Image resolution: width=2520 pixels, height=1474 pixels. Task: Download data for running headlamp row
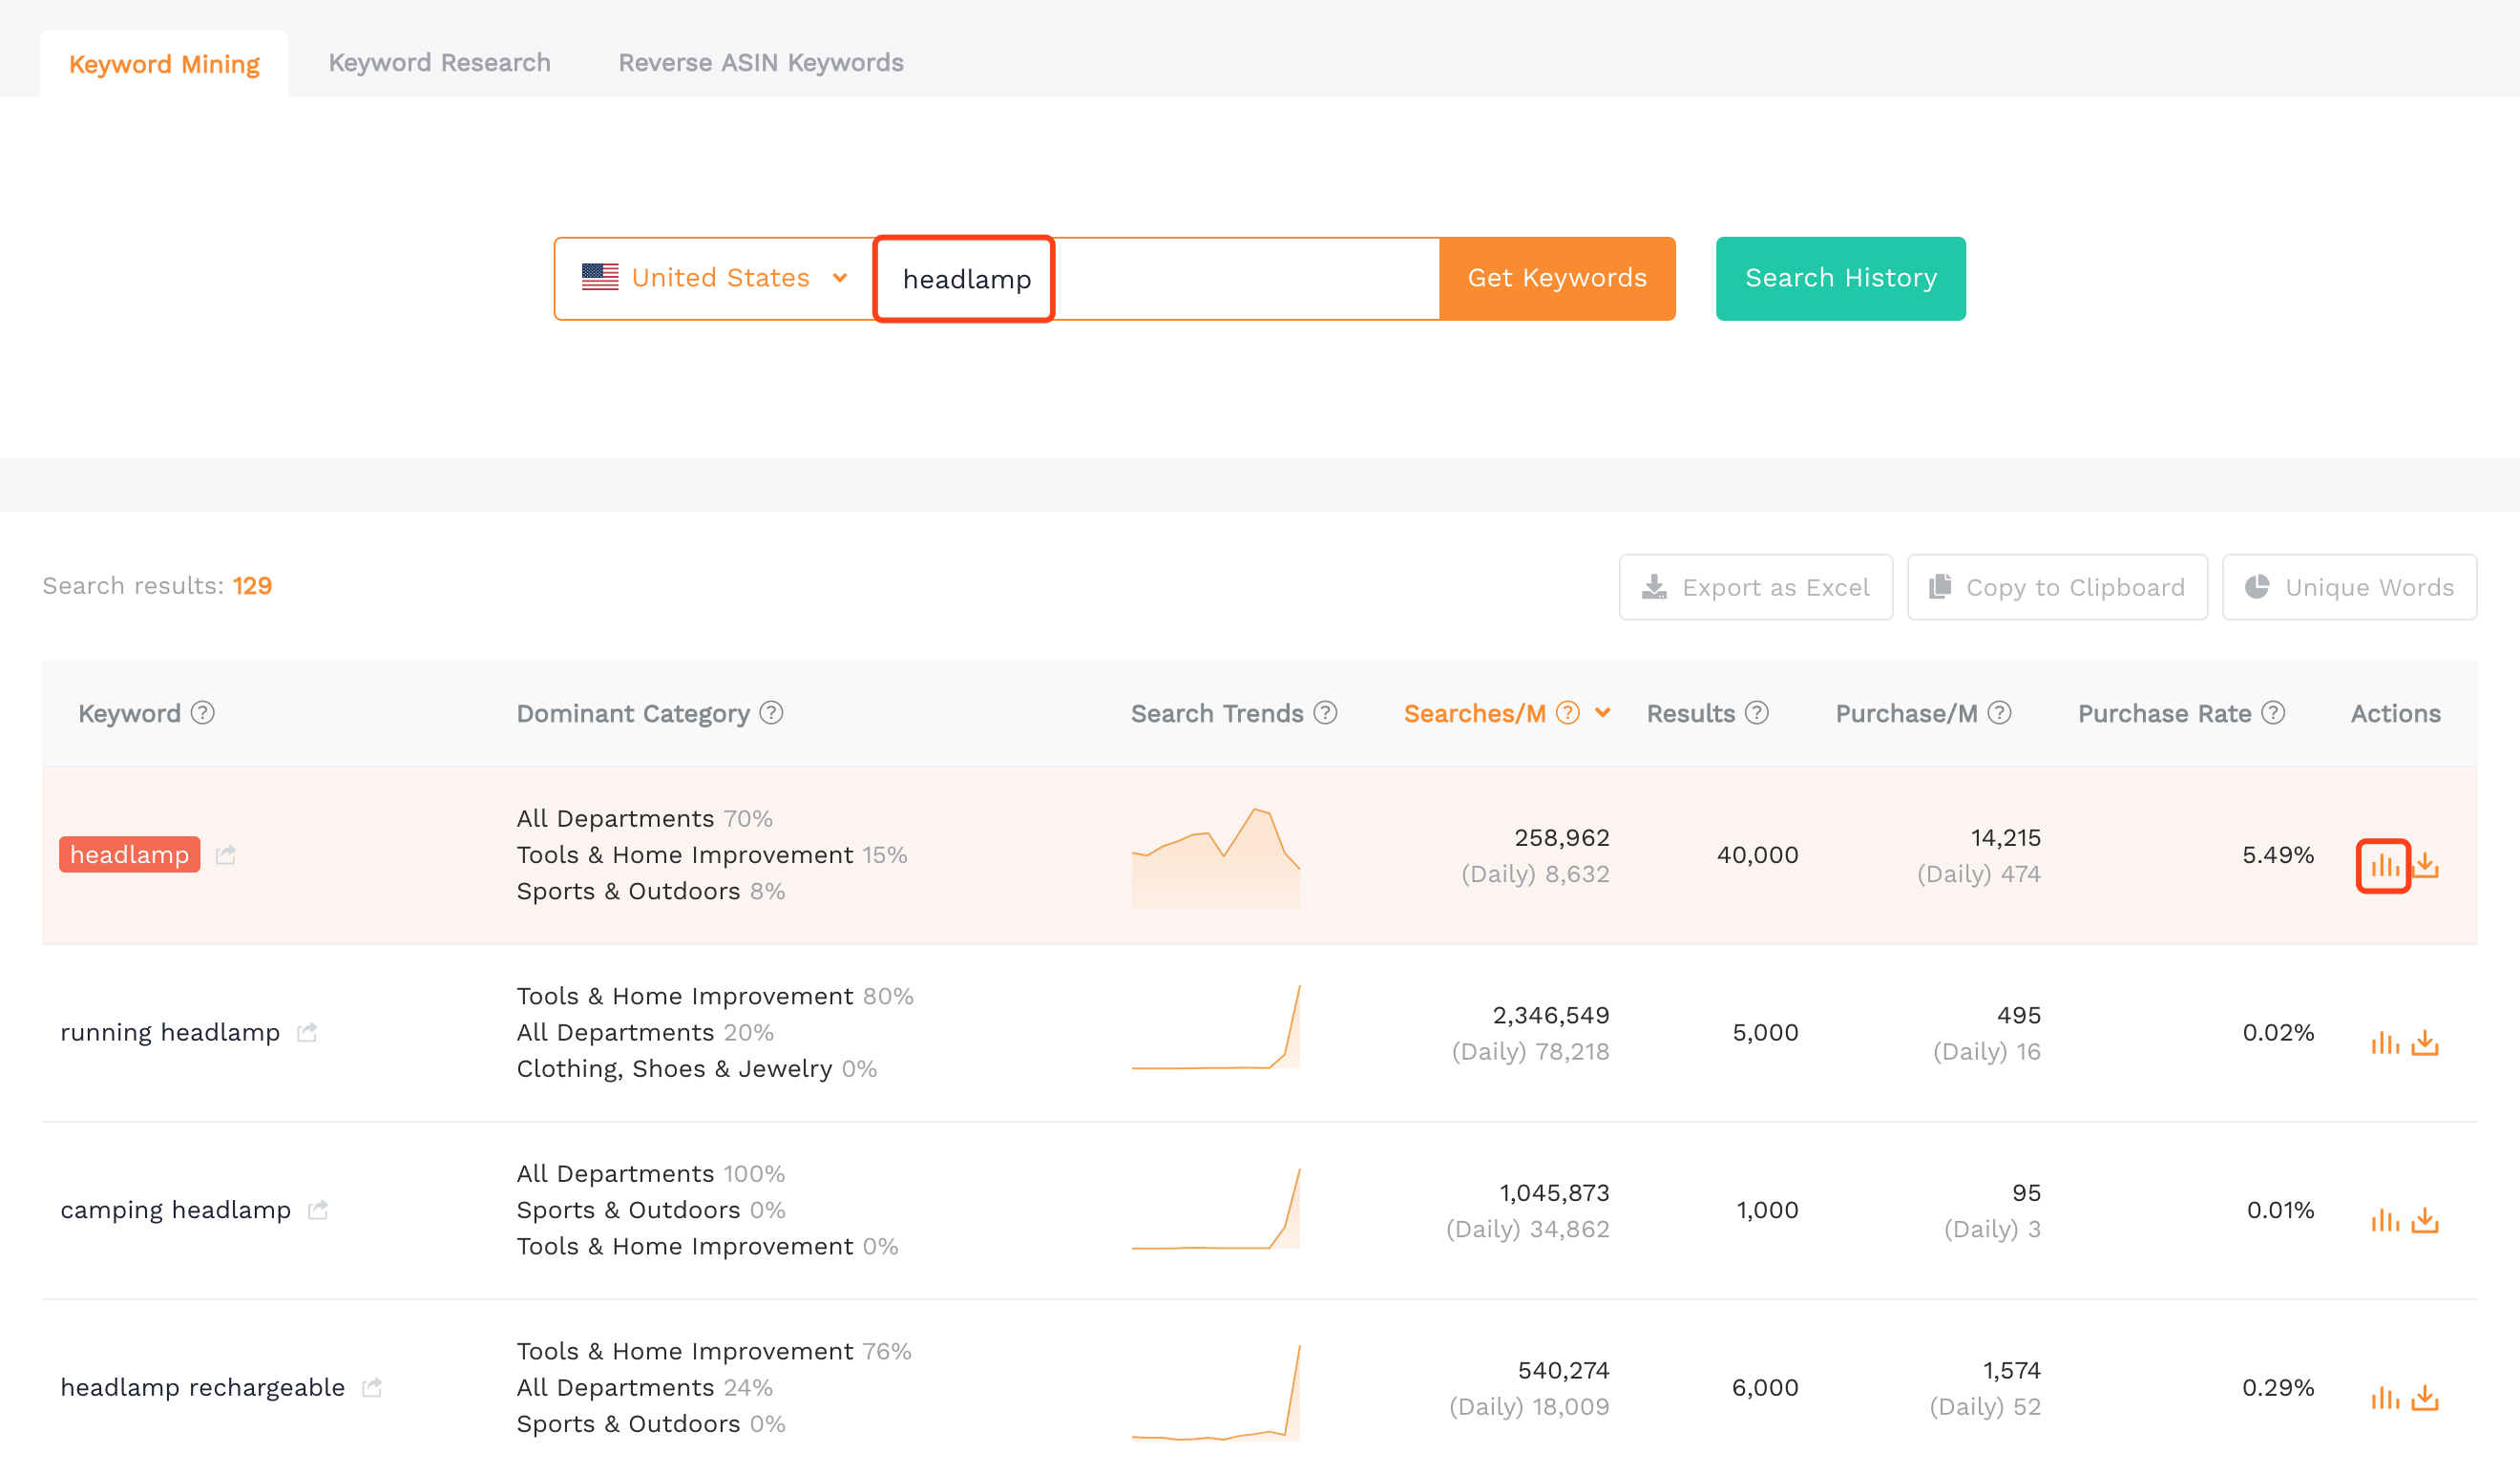point(2425,1043)
